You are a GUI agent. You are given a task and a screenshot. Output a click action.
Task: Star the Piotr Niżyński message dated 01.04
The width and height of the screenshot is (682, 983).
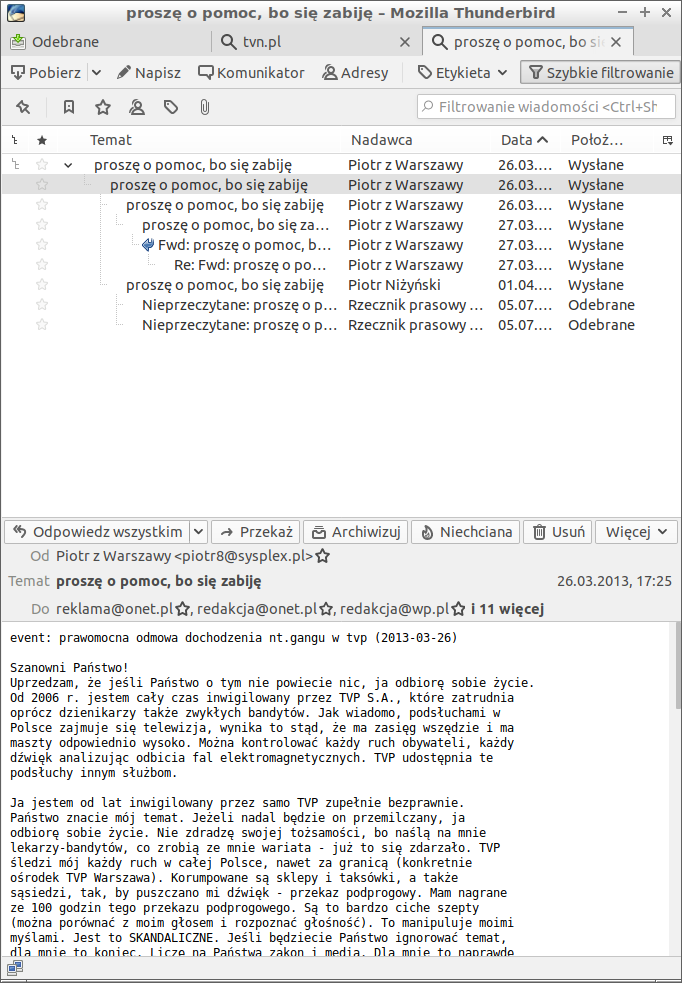pyautogui.click(x=42, y=285)
